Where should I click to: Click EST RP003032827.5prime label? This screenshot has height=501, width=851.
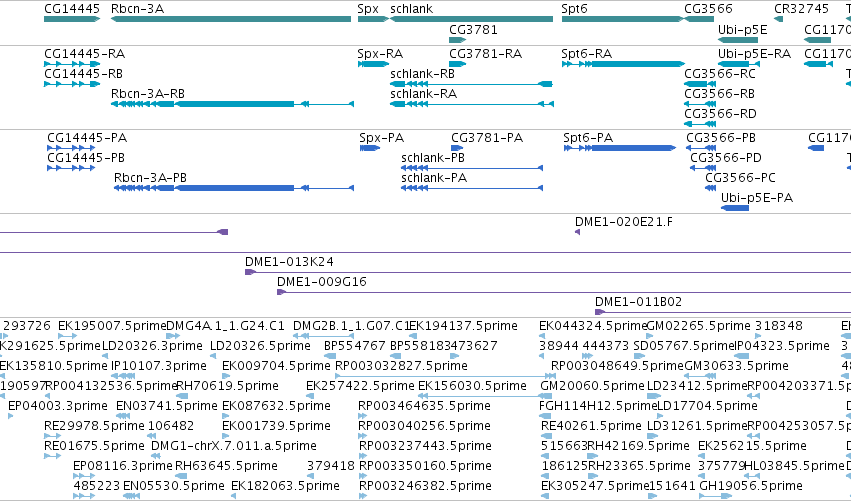[401, 366]
